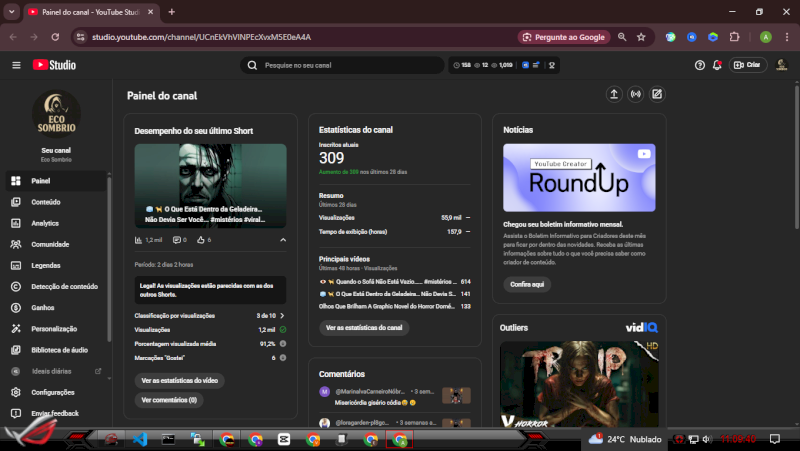Open the Criar dropdown button
The height and width of the screenshot is (451, 800).
747,65
